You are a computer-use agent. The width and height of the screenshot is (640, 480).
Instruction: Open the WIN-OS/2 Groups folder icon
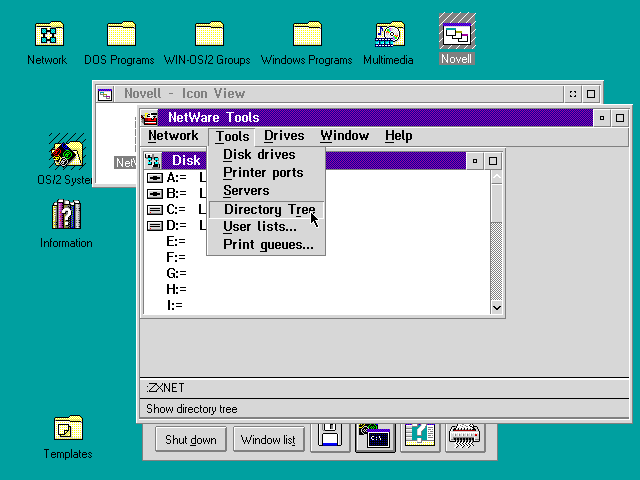(209, 34)
